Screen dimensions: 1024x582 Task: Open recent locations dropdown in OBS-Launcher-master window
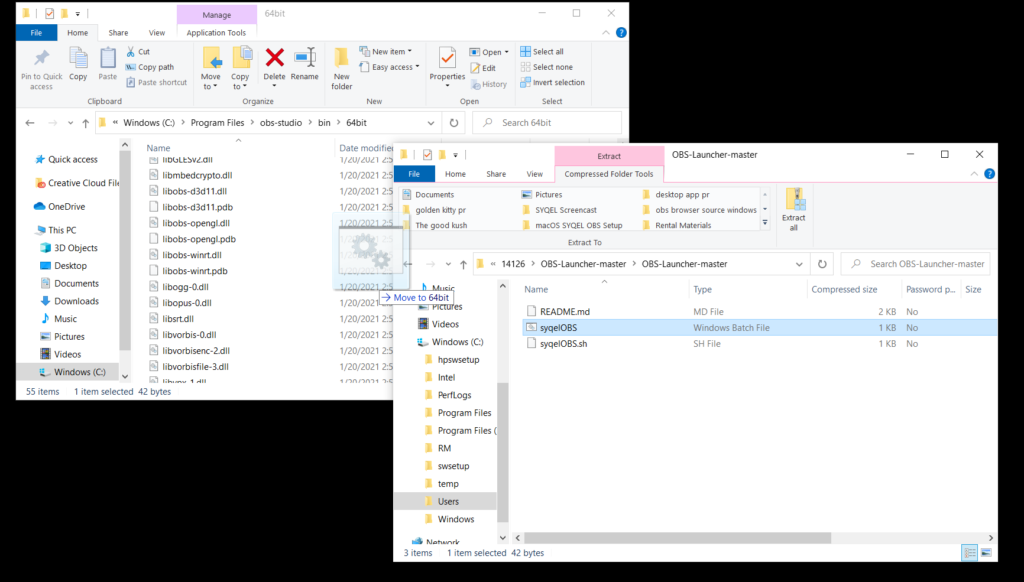[448, 264]
